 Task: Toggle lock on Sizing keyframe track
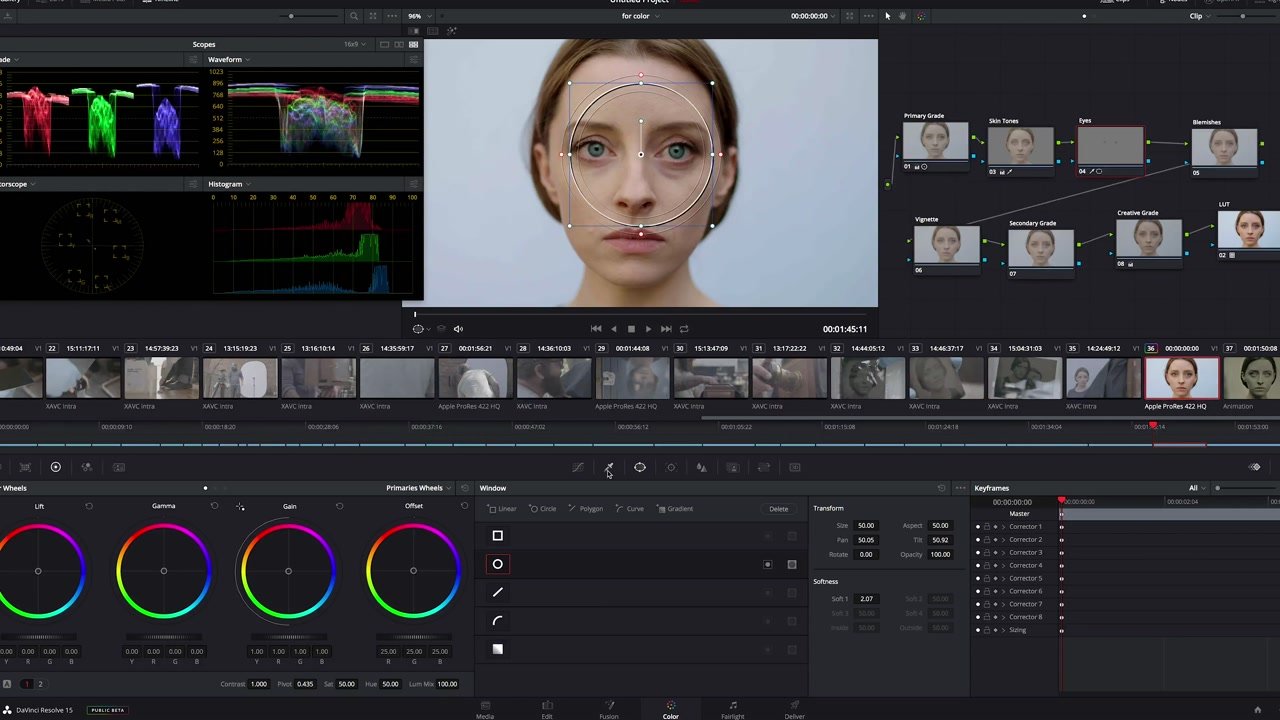(x=987, y=630)
